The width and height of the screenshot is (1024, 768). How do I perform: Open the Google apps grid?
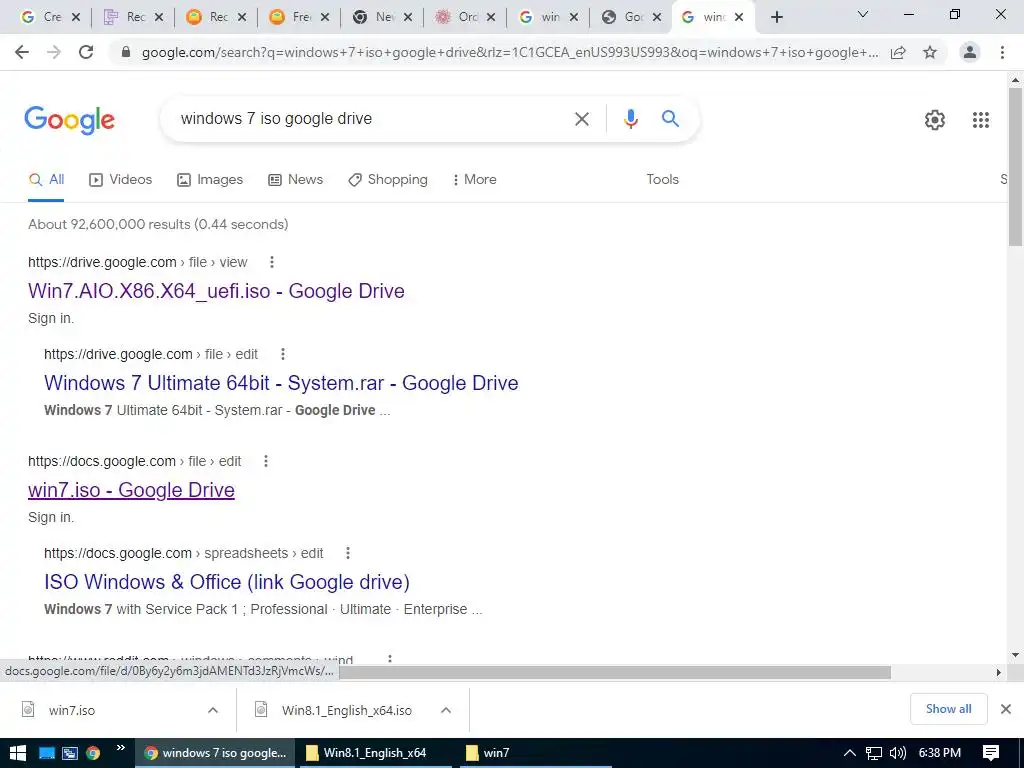tap(980, 120)
